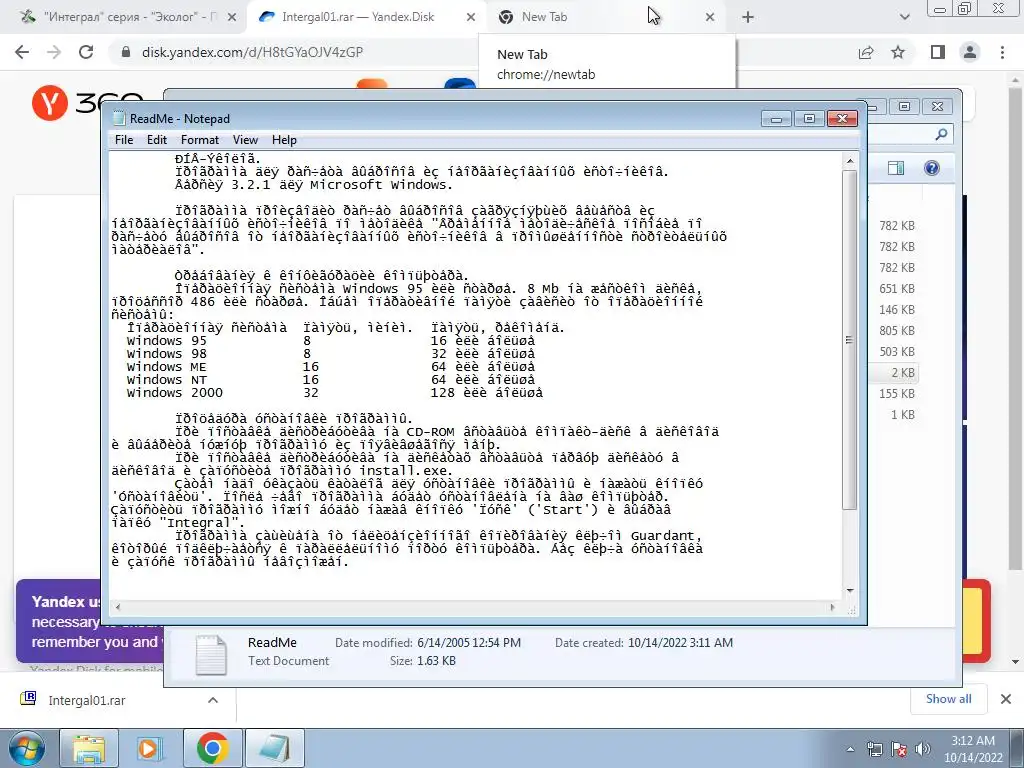Open the Edit menu in Notepad

coord(157,140)
